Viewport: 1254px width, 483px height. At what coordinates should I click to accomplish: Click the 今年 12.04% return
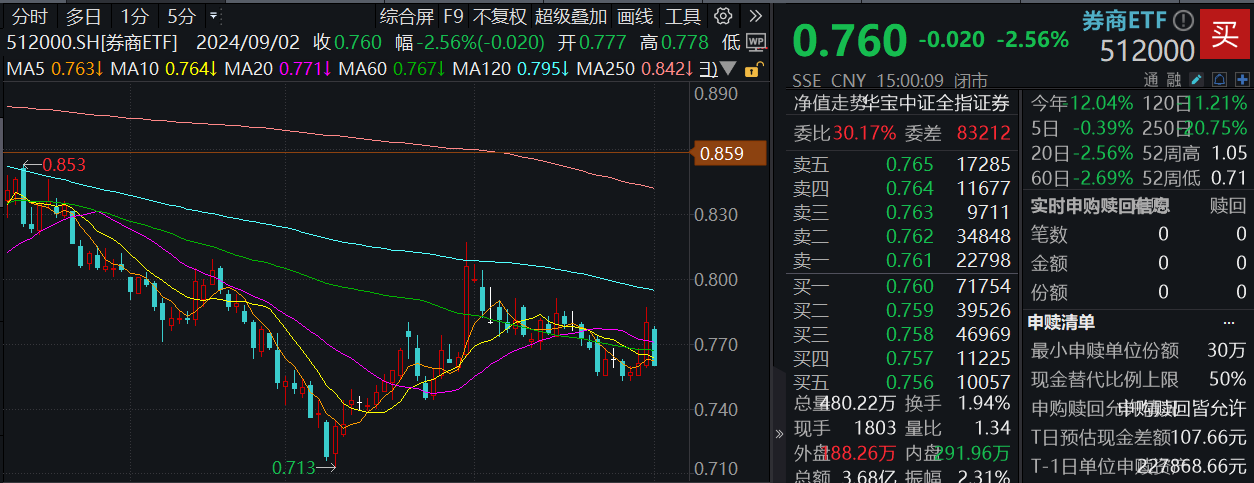click(1102, 102)
